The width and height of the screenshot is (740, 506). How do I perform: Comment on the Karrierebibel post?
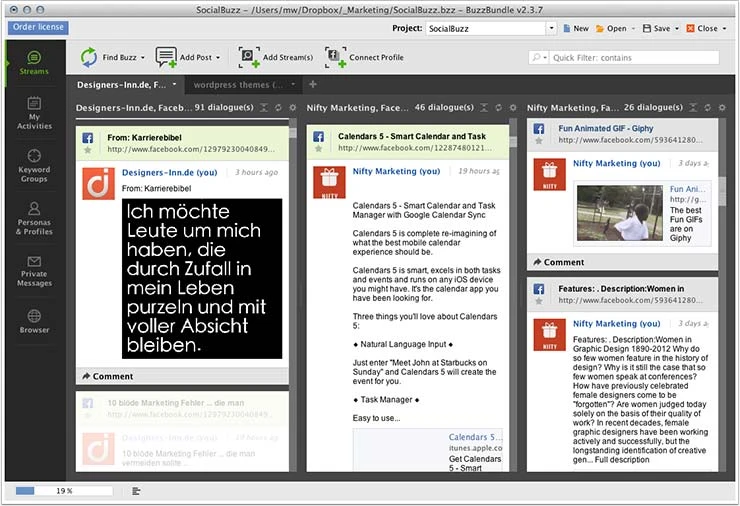pos(108,376)
